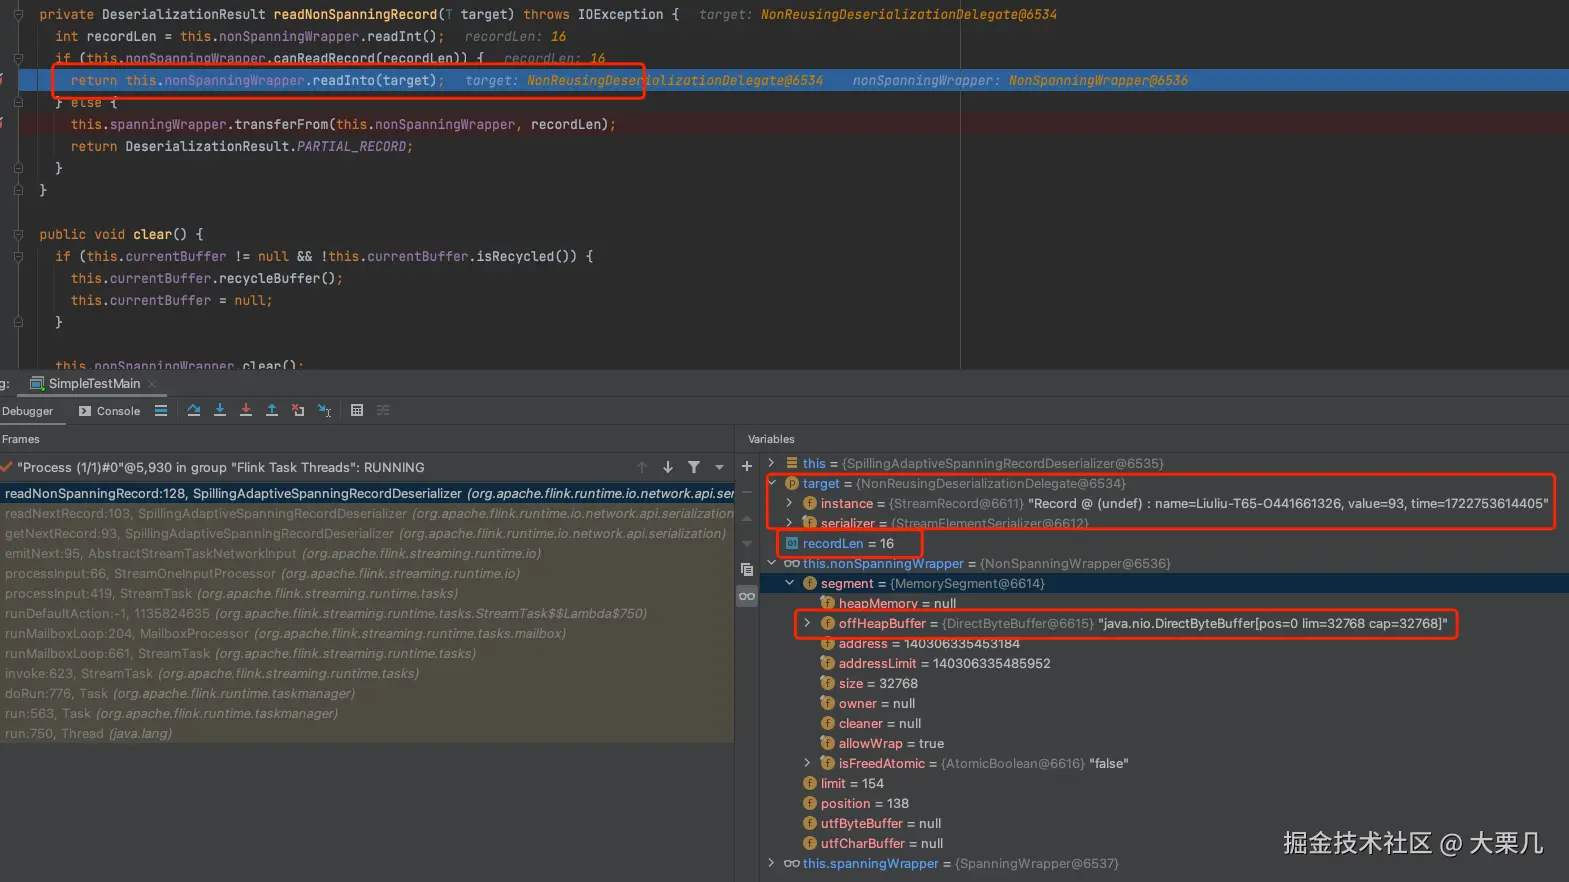Expand the offHeapBuffer DirectByteBuffer node
This screenshot has width=1569, height=882.
point(807,623)
